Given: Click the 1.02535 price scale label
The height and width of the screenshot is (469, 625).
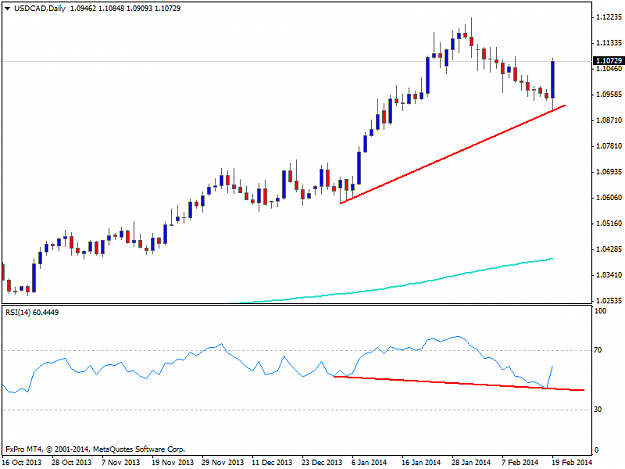Looking at the screenshot, I should pos(609,301).
